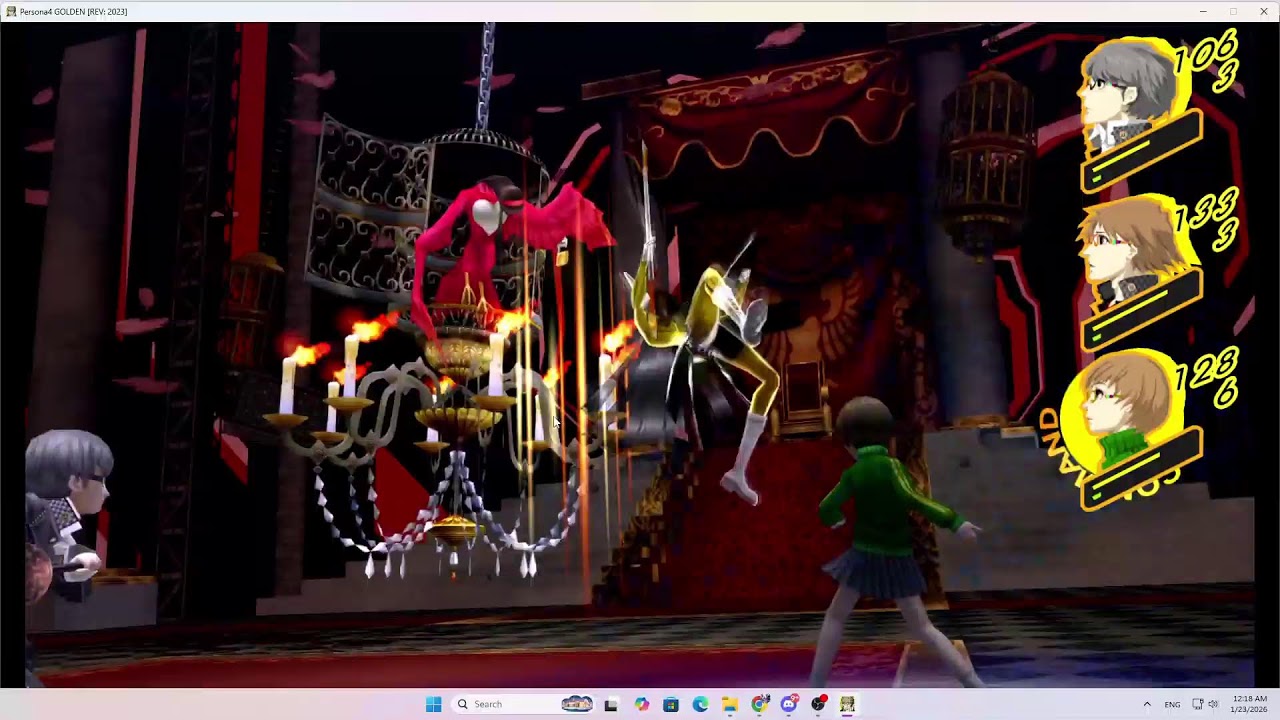The image size is (1280, 720).
Task: Open OBS Studio from the taskbar
Action: (819, 704)
